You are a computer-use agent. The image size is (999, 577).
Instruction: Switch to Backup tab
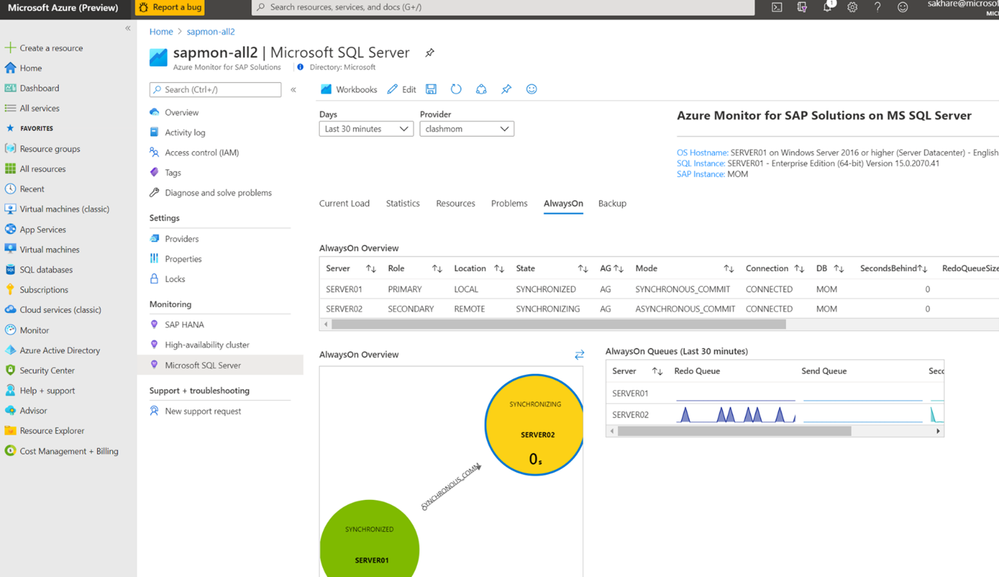(612, 203)
